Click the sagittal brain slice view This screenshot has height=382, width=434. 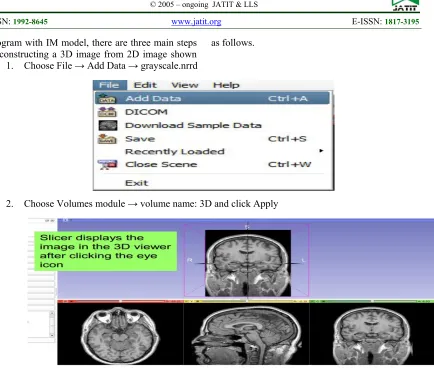246,334
